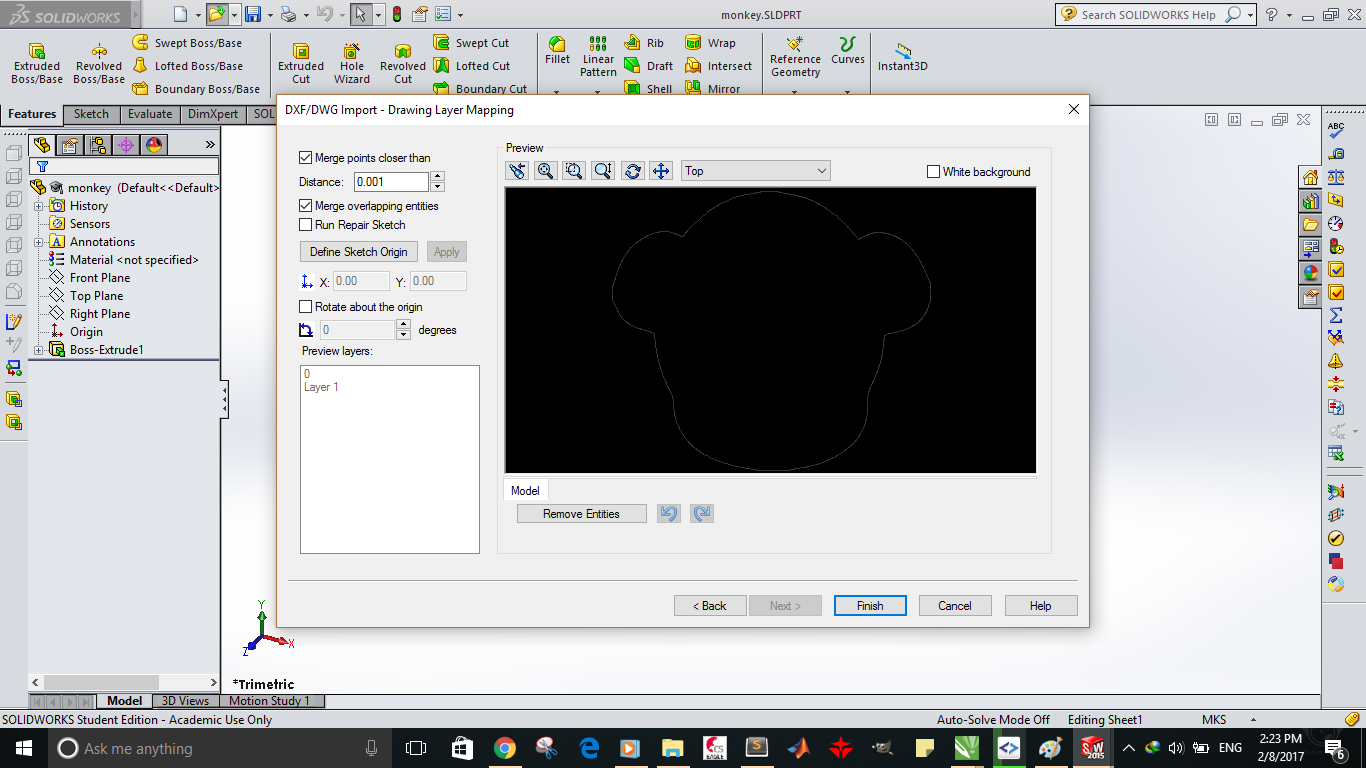Cancel the DXF/DWG import dialog
Image resolution: width=1366 pixels, height=768 pixels.
[x=955, y=606]
